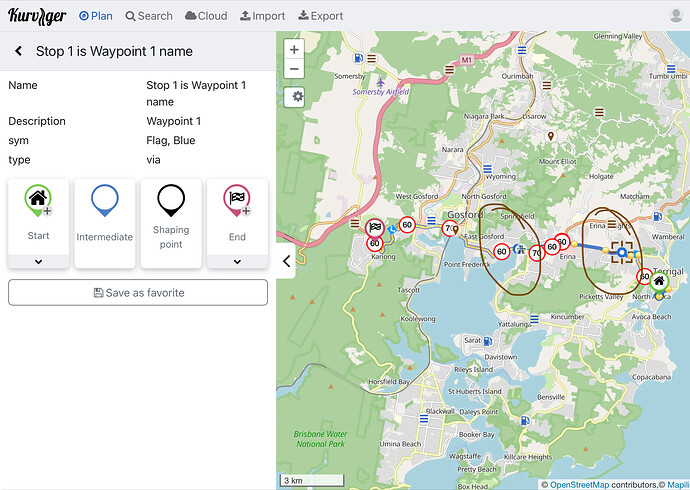The height and width of the screenshot is (490, 690).
Task: Zoom in on the map
Action: 294,49
